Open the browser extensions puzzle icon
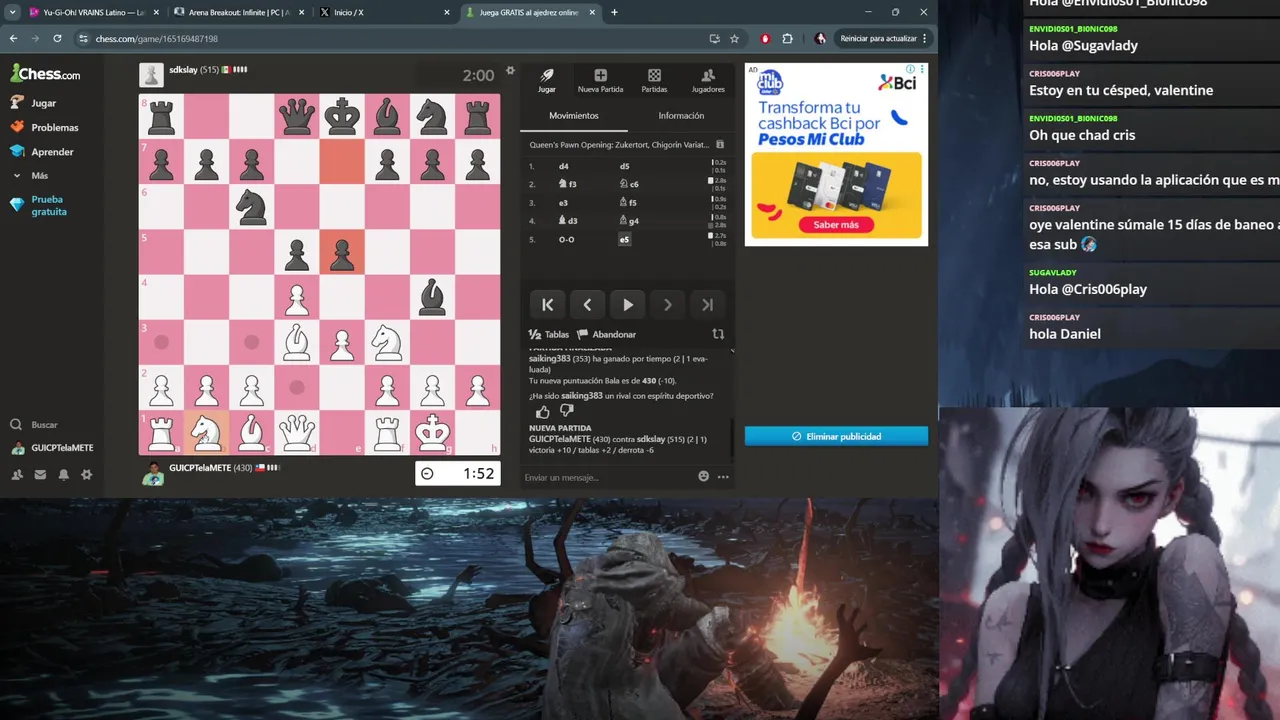 tap(787, 38)
